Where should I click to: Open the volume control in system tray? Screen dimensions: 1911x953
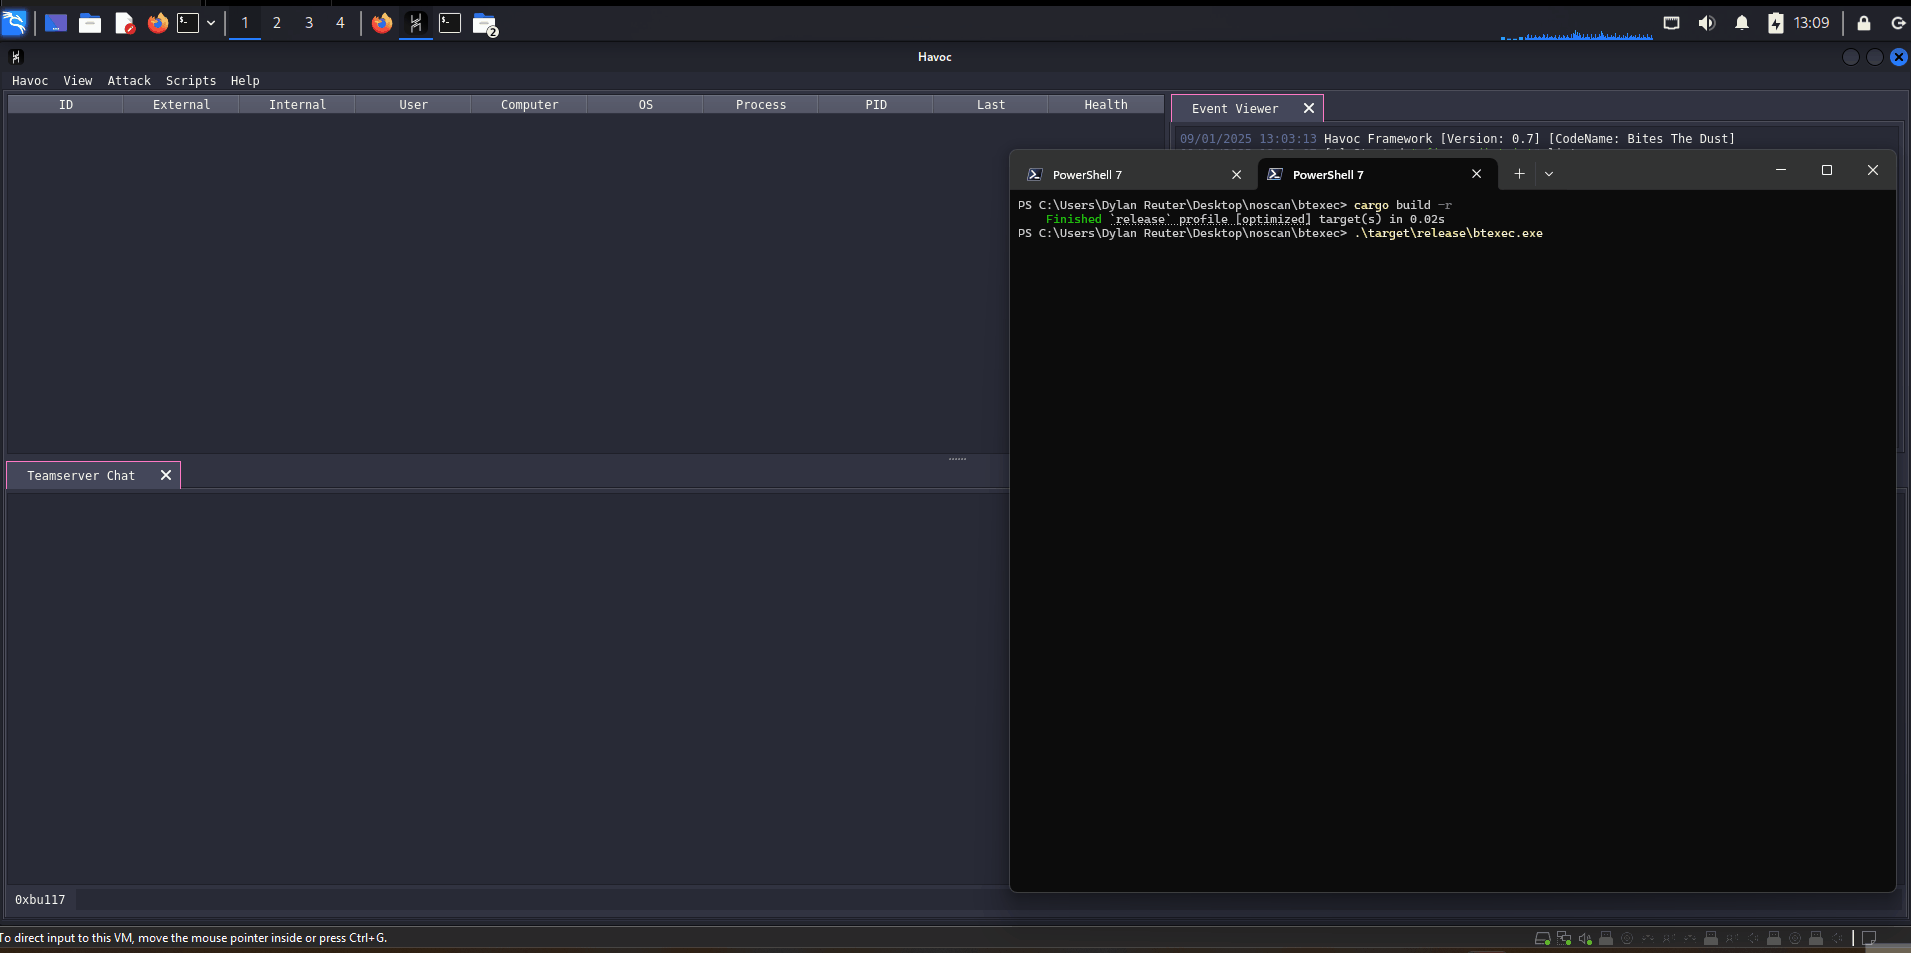[x=1706, y=23]
